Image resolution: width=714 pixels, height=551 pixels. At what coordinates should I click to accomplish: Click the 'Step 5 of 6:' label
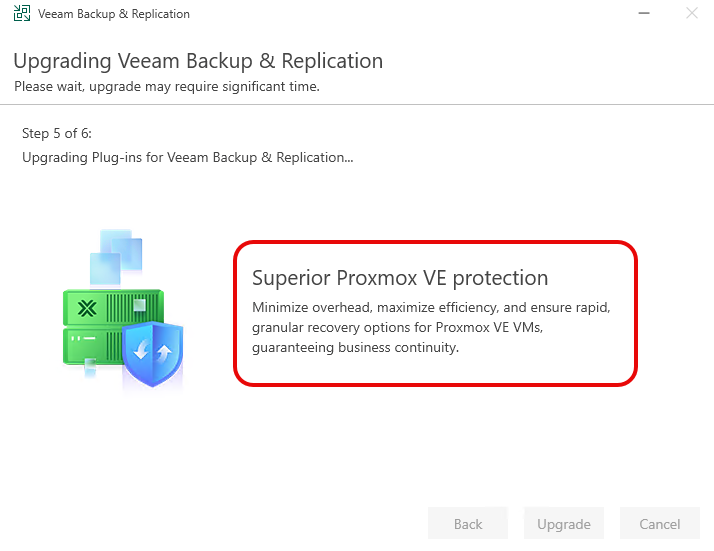pyautogui.click(x=57, y=133)
